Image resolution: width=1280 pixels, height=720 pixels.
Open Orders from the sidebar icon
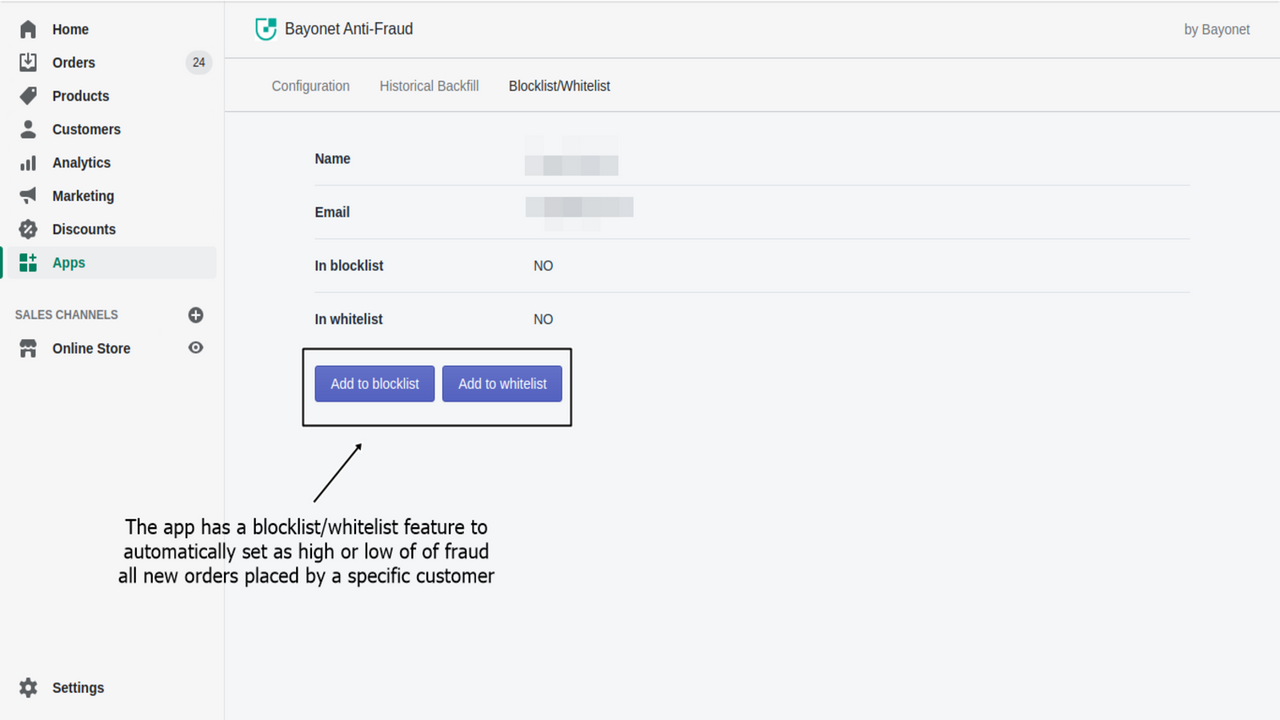tap(27, 62)
